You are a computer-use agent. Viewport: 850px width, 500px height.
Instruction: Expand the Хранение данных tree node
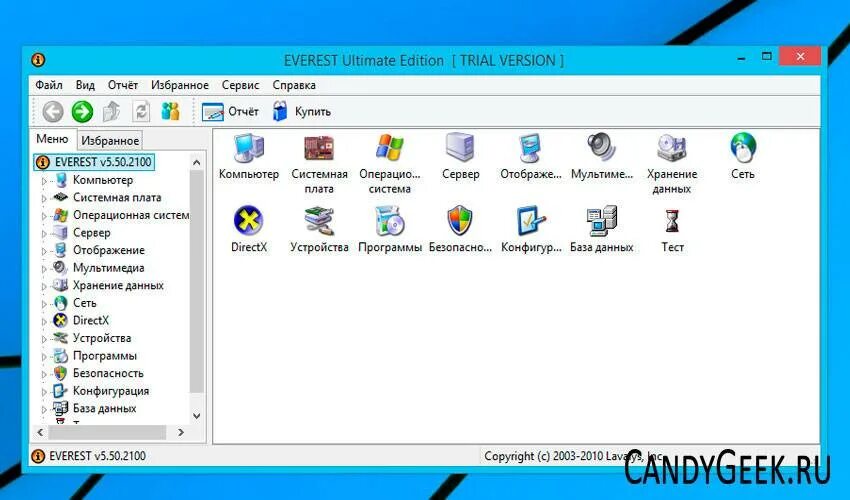pyautogui.click(x=44, y=286)
